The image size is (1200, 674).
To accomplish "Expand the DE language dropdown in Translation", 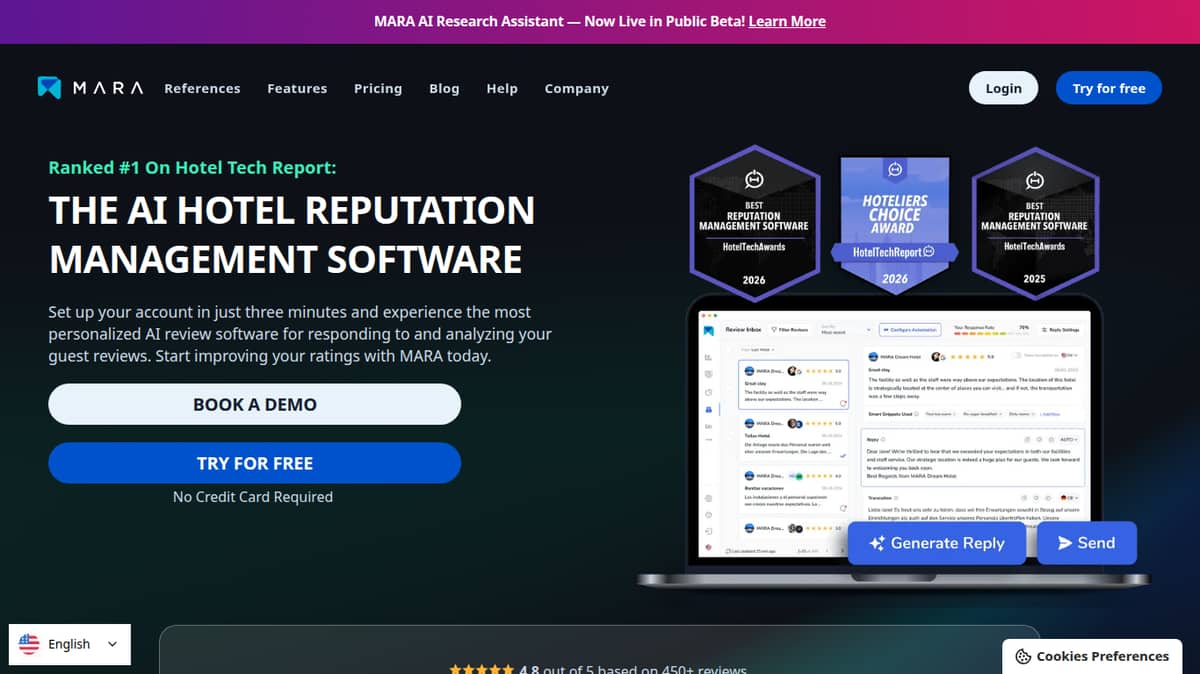I will 1069,498.
